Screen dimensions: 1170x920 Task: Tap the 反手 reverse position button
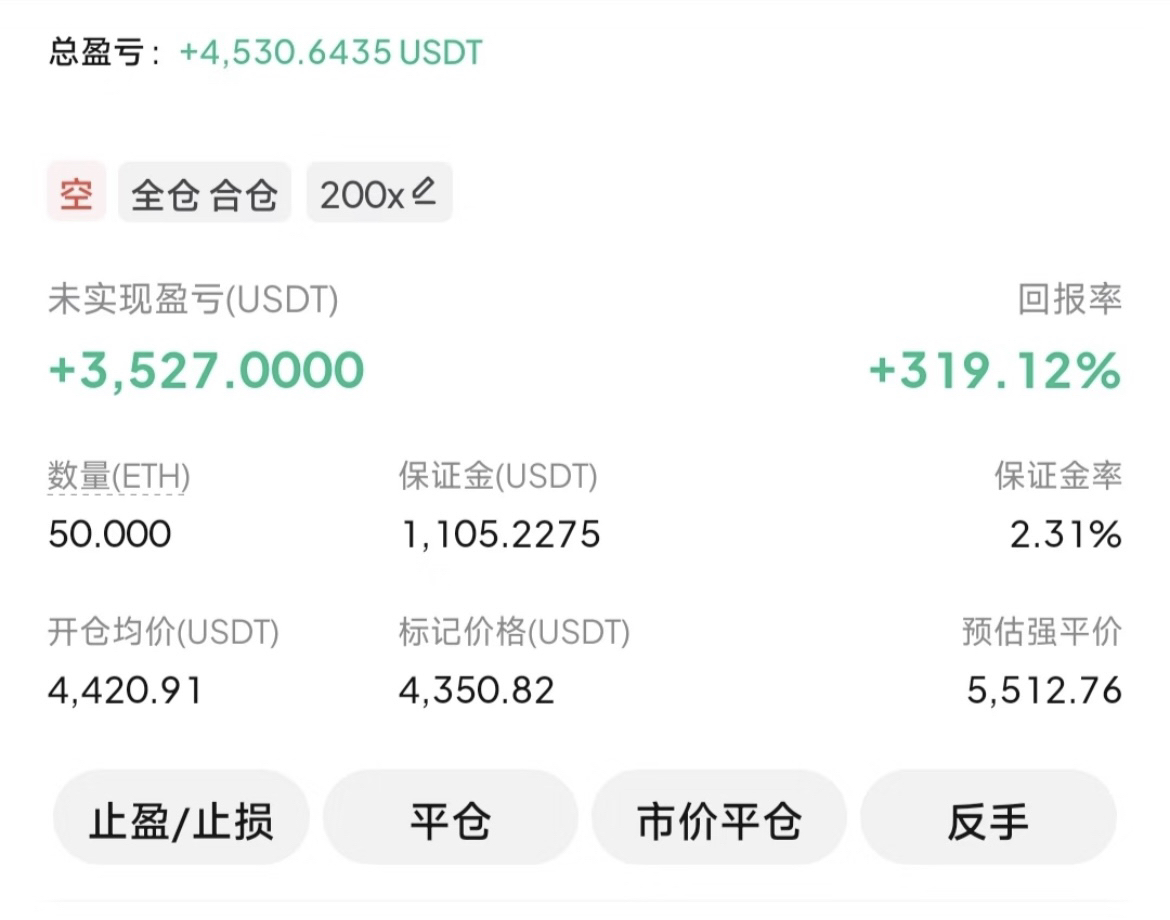pos(988,822)
